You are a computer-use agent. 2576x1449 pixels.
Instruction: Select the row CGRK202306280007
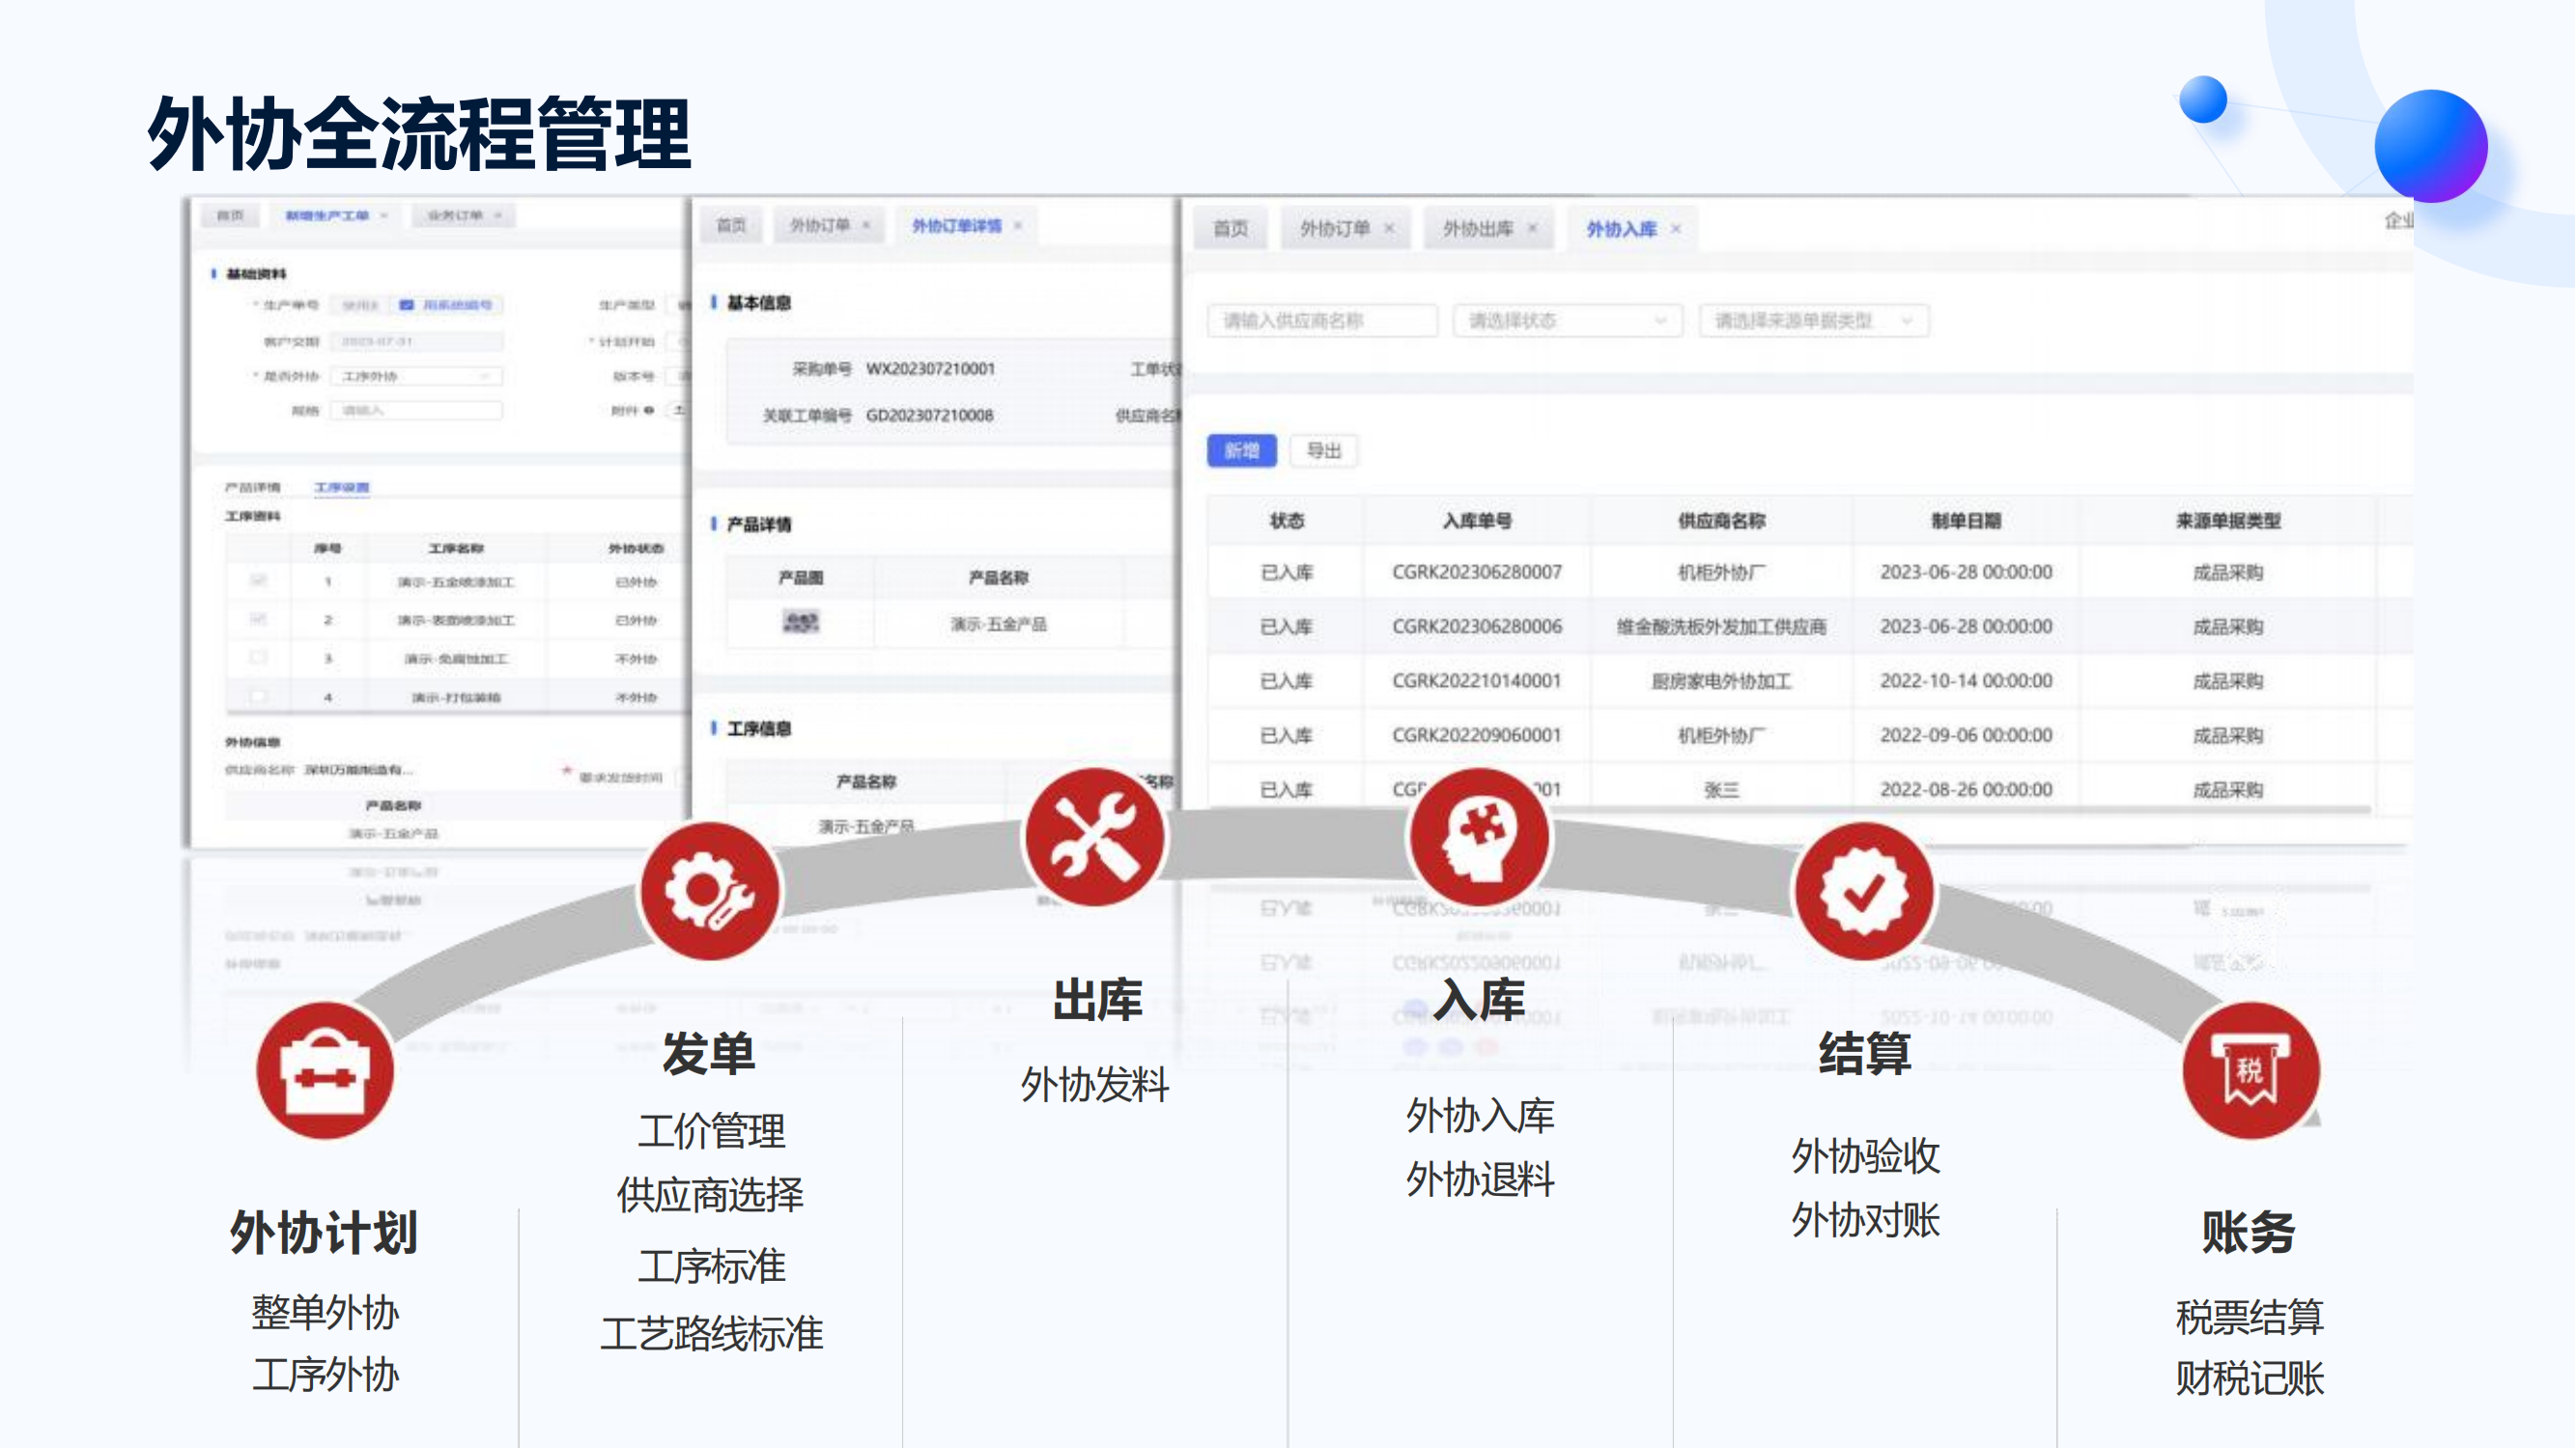pyautogui.click(x=1810, y=572)
